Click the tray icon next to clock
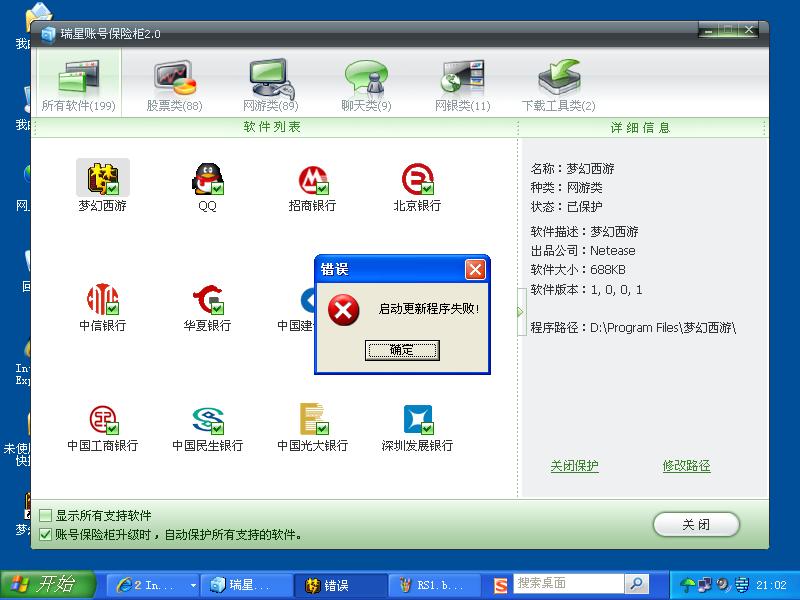Viewport: 800px width, 600px height. pos(741,585)
